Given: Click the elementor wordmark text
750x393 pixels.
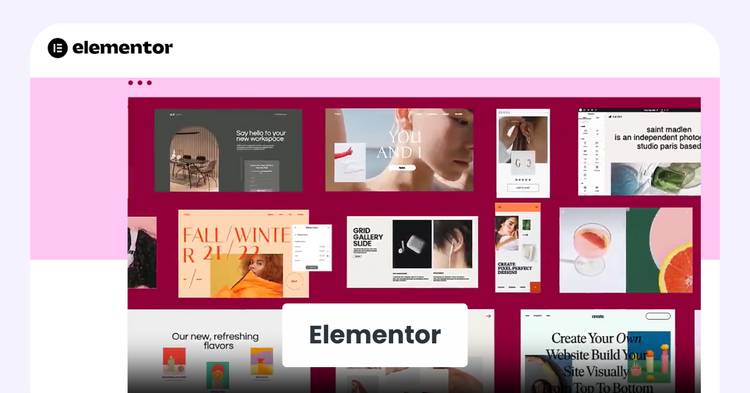Looking at the screenshot, I should click(x=122, y=48).
